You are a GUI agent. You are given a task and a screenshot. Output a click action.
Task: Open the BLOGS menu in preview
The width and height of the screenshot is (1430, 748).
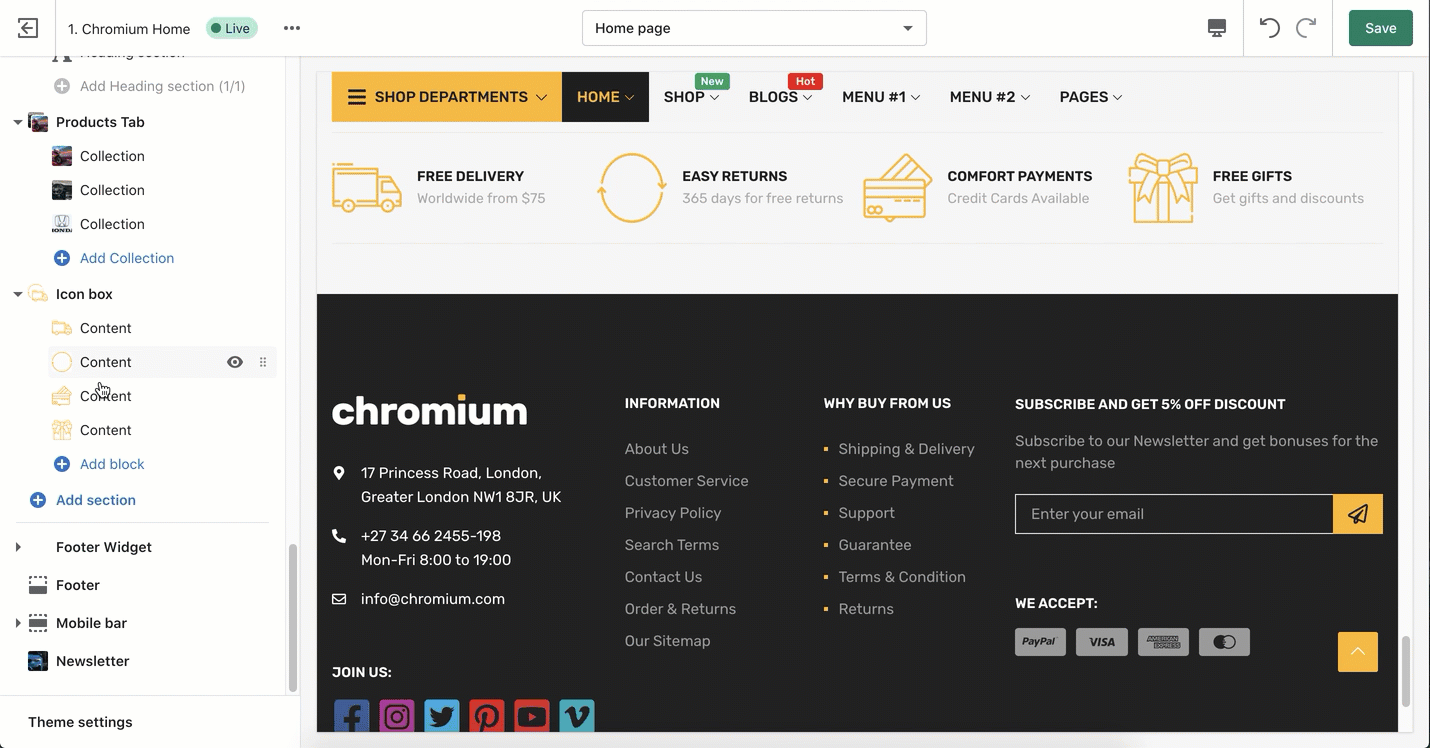coord(780,97)
